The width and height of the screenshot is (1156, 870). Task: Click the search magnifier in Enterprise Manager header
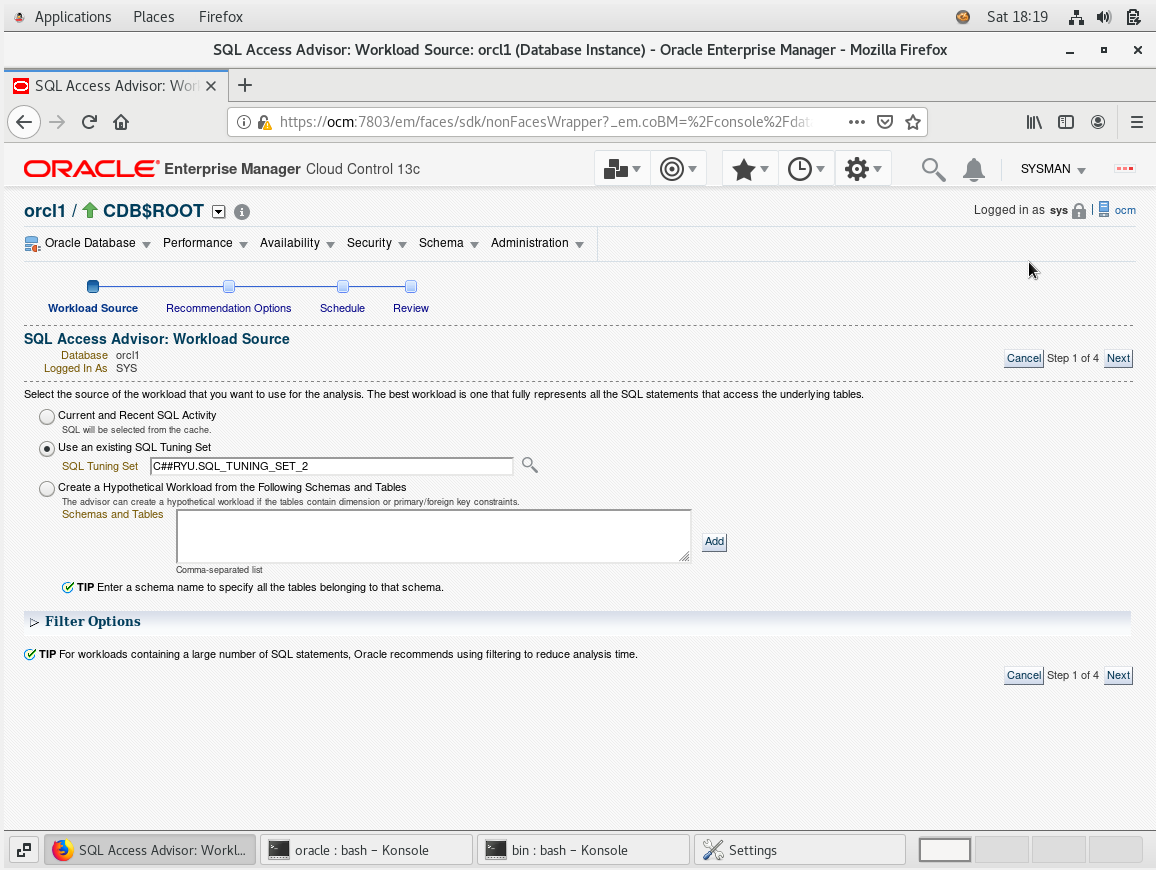pyautogui.click(x=933, y=170)
